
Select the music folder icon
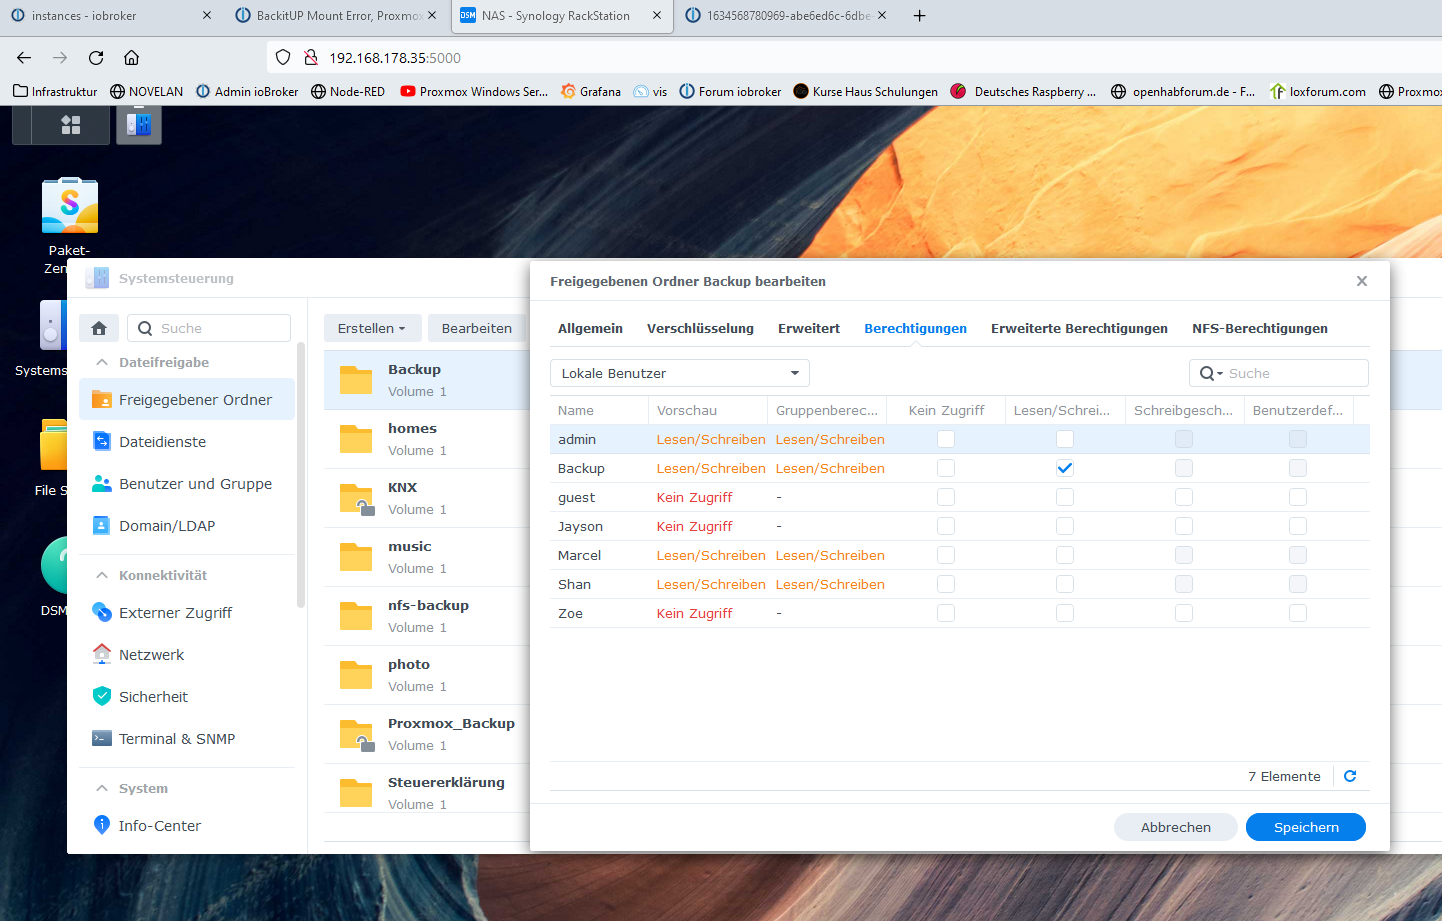point(356,557)
